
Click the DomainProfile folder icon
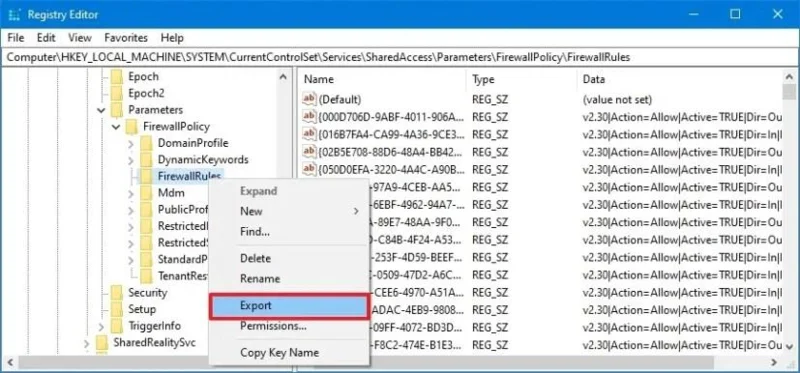click(x=146, y=143)
